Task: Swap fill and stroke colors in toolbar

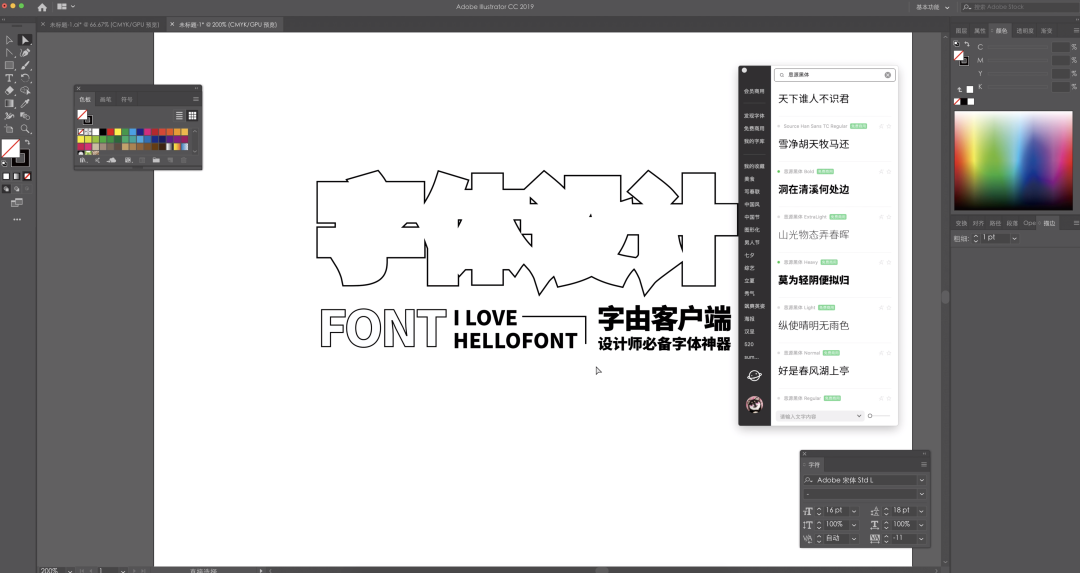Action: (26, 143)
